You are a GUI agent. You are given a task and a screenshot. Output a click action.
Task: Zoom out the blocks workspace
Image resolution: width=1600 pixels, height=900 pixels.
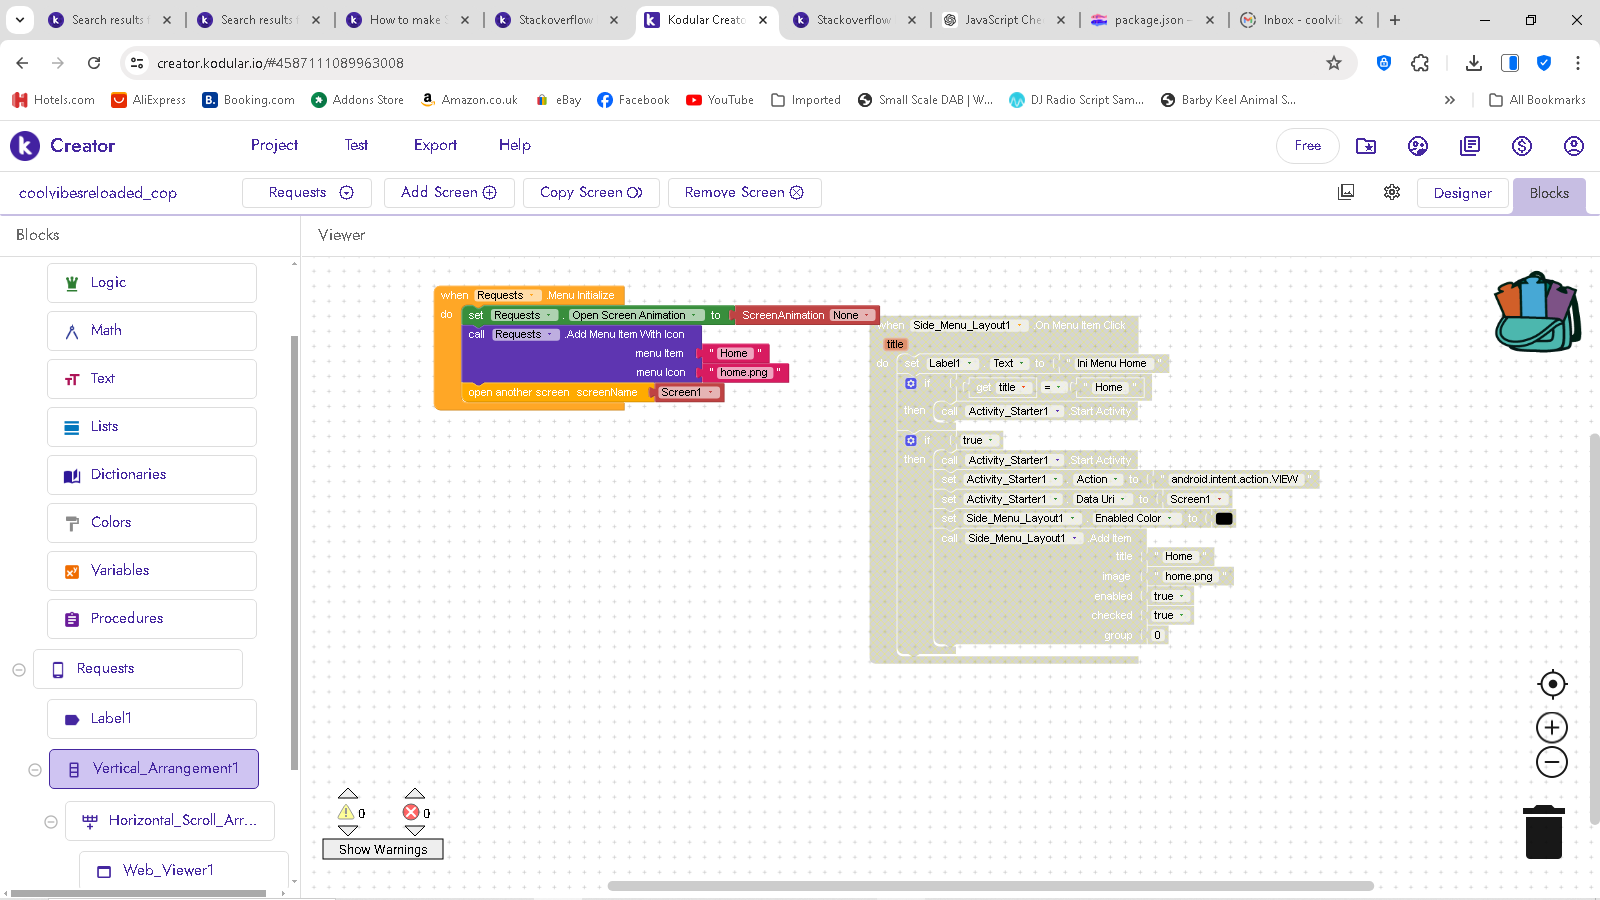pos(1552,763)
